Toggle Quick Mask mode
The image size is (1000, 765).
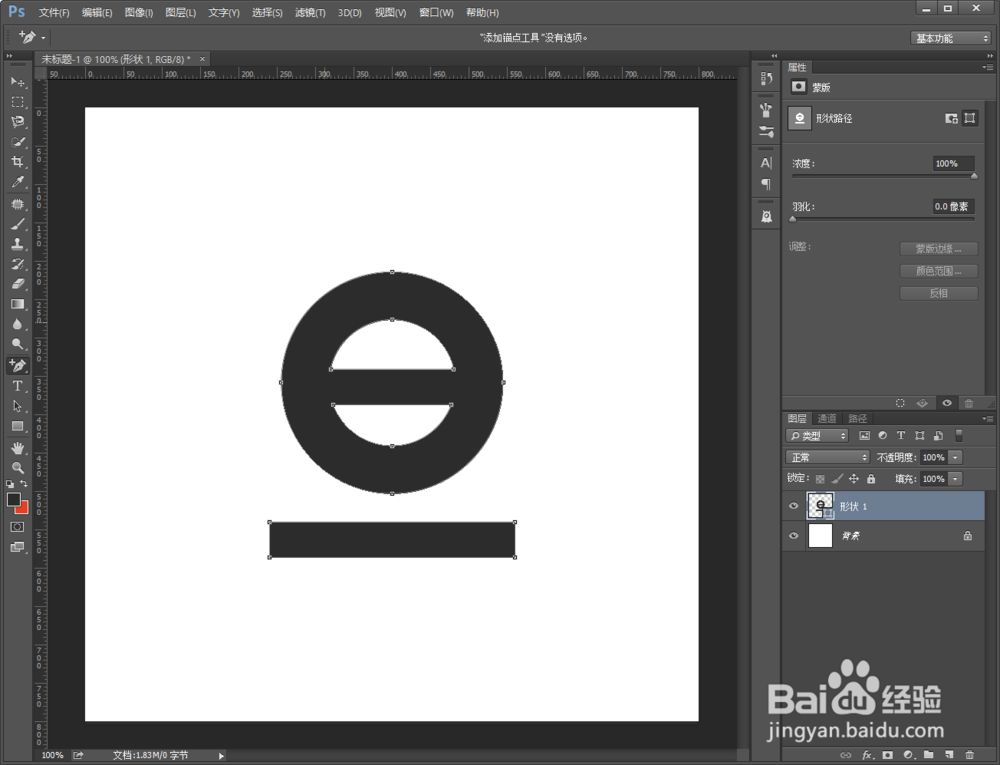17,527
